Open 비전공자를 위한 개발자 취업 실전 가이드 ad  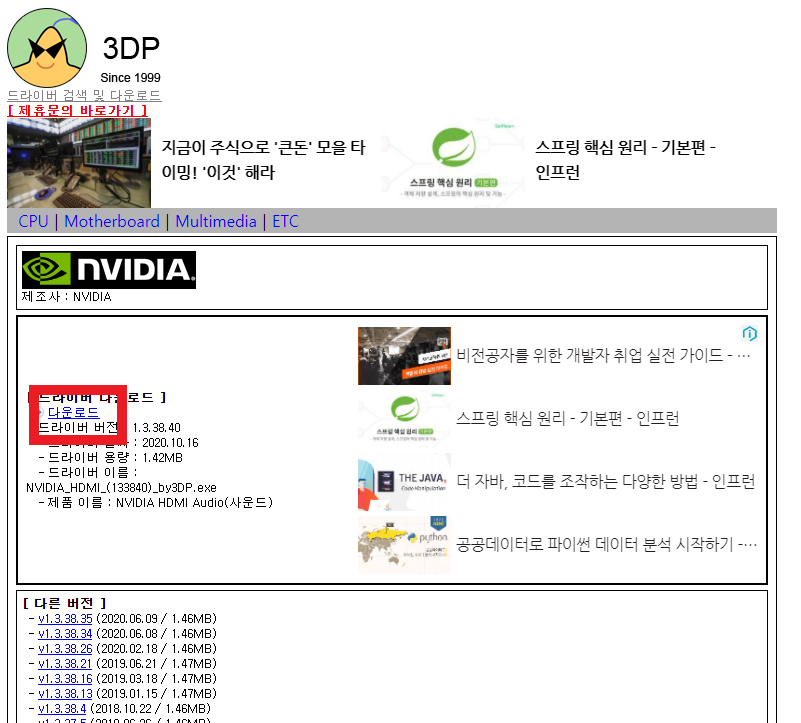coord(603,355)
